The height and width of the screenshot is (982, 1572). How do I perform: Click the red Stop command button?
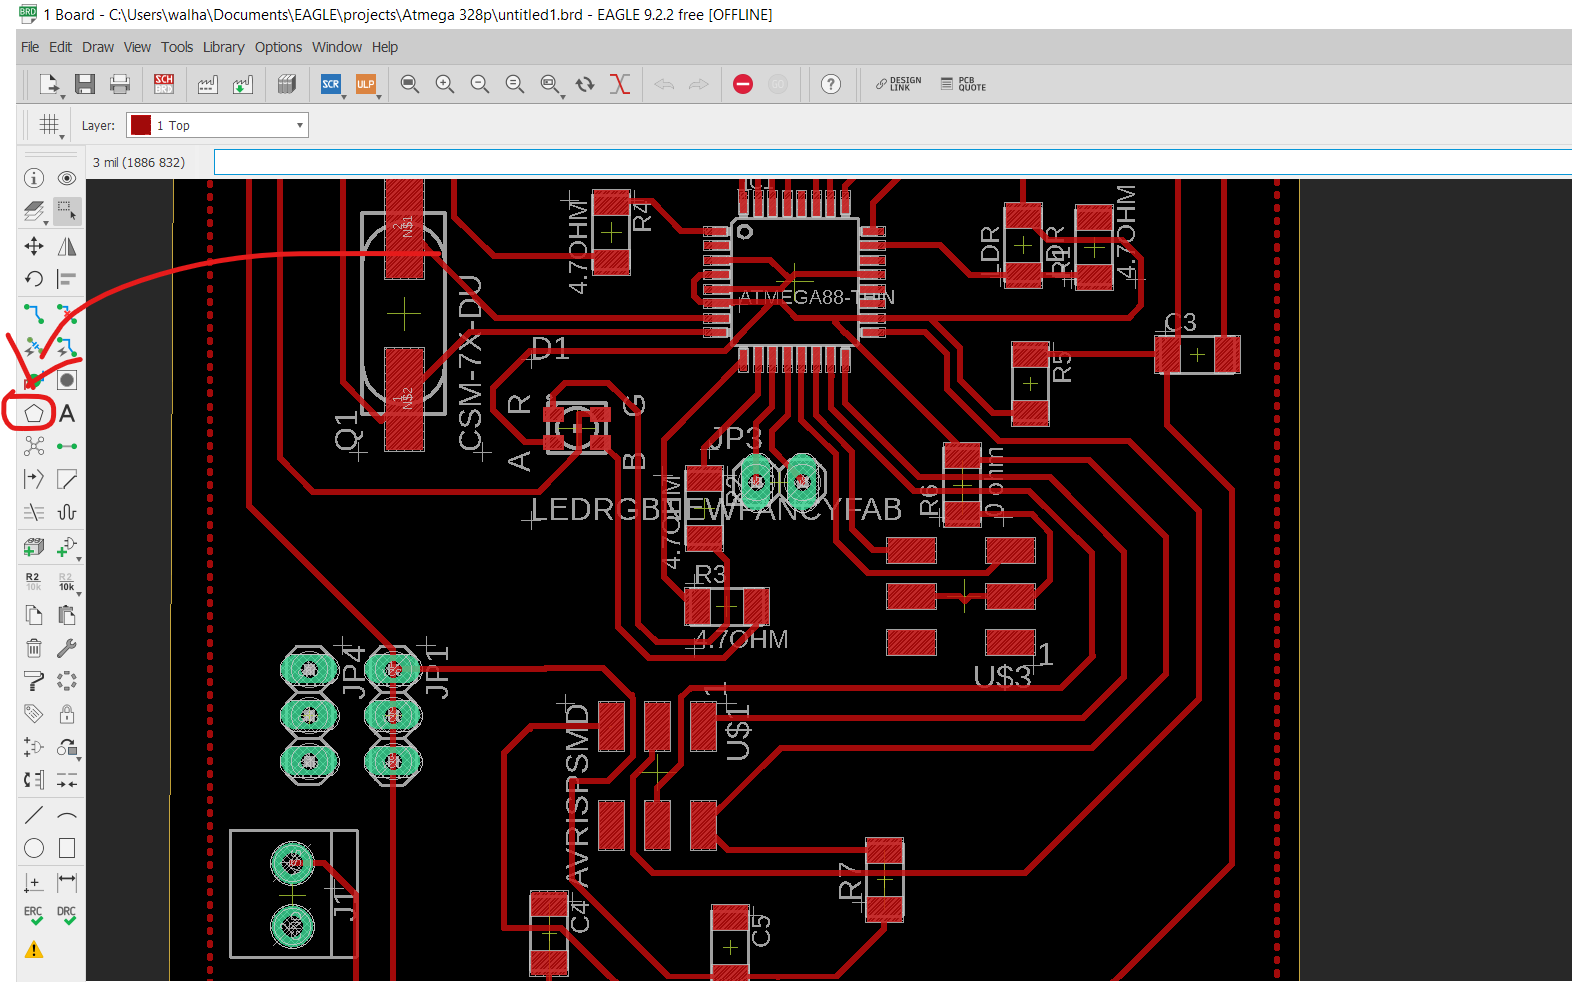coord(743,84)
